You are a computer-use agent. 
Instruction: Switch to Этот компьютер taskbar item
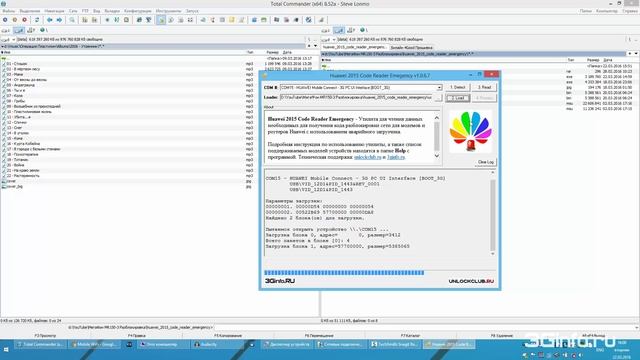[x=163, y=344]
